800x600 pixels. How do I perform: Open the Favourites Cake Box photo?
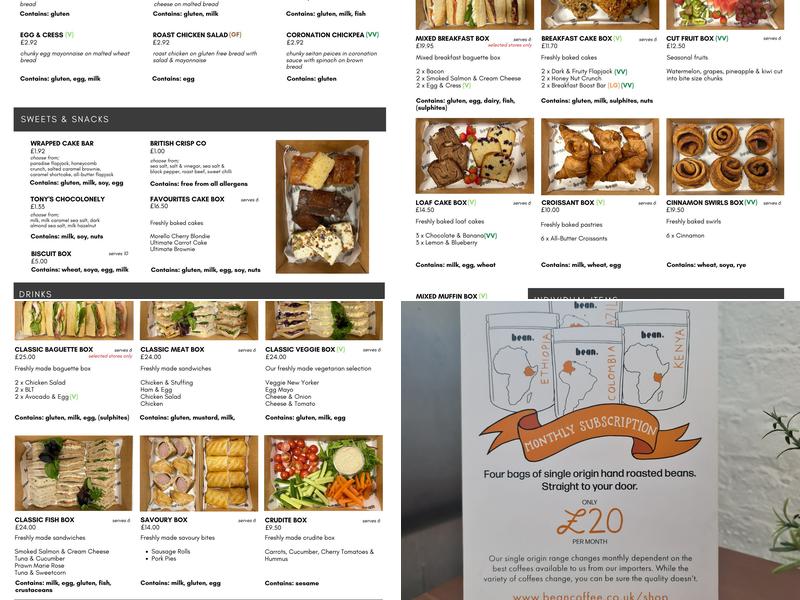tap(322, 207)
